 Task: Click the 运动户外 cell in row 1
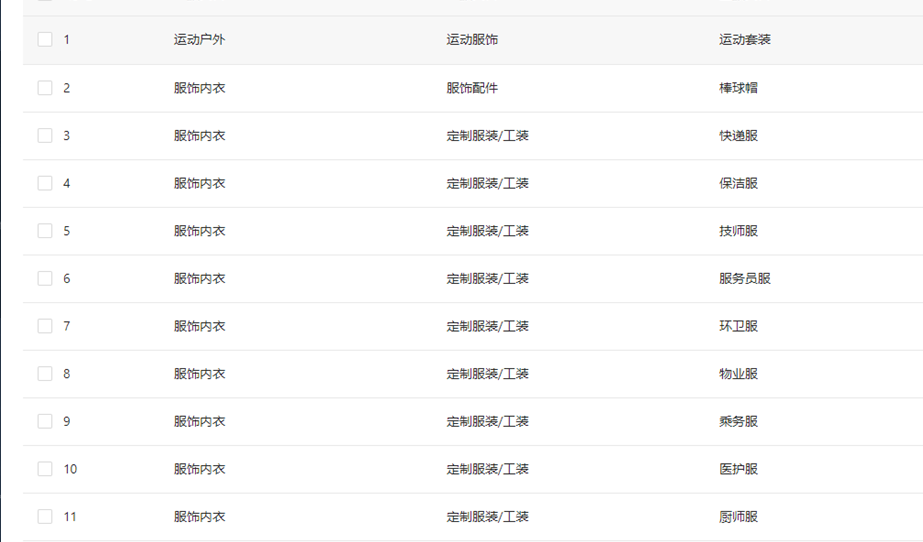(x=199, y=40)
